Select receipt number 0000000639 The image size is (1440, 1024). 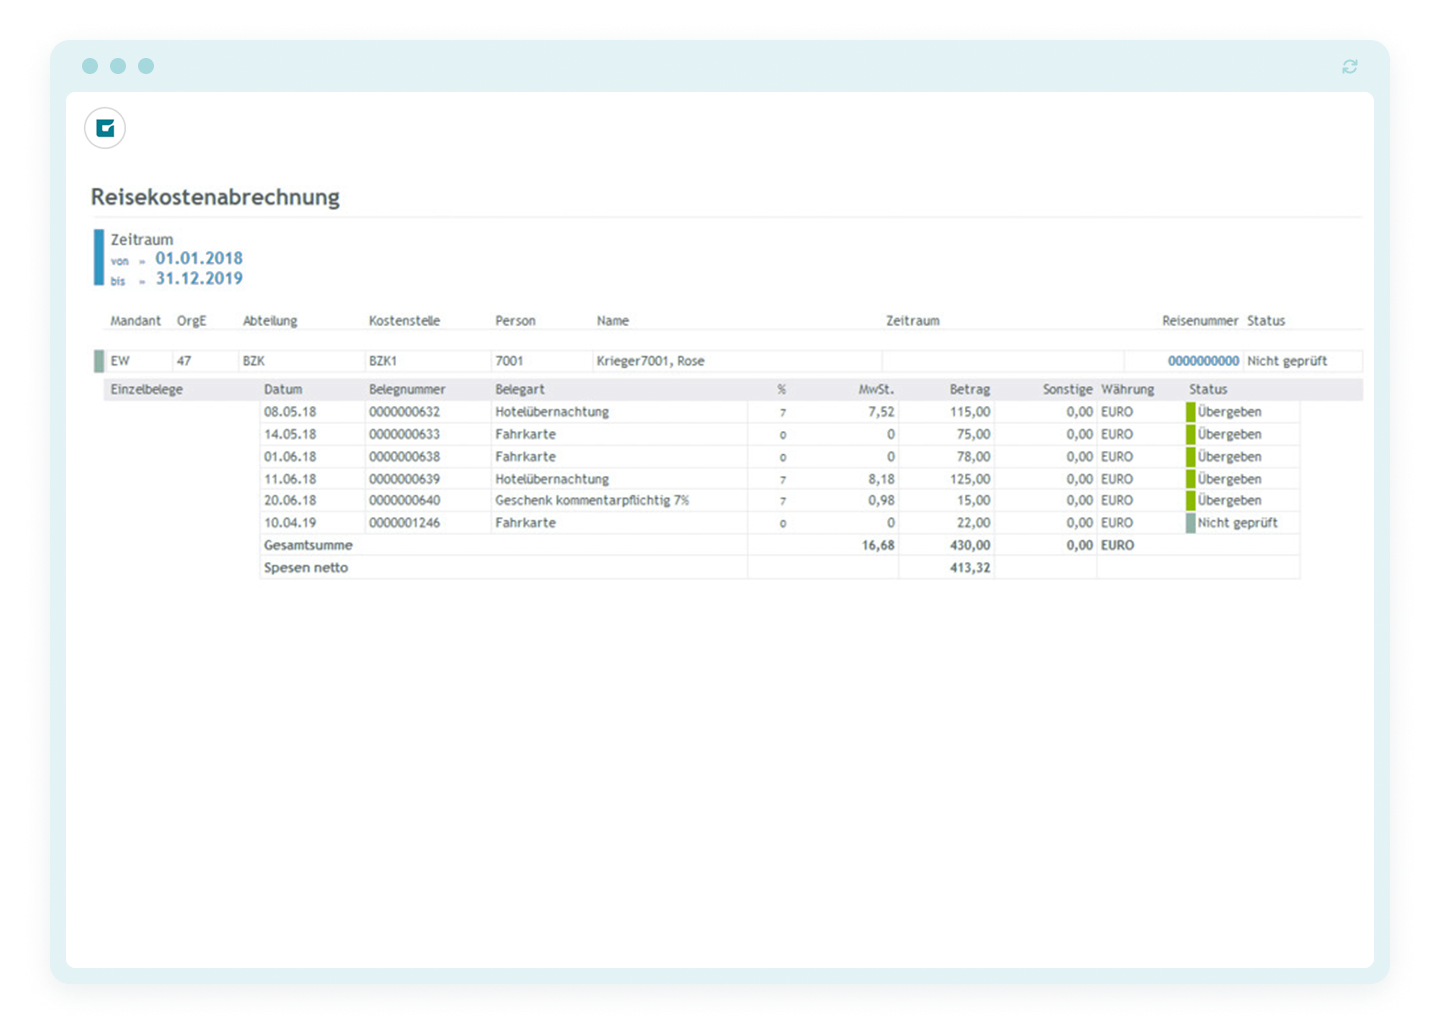coord(404,479)
